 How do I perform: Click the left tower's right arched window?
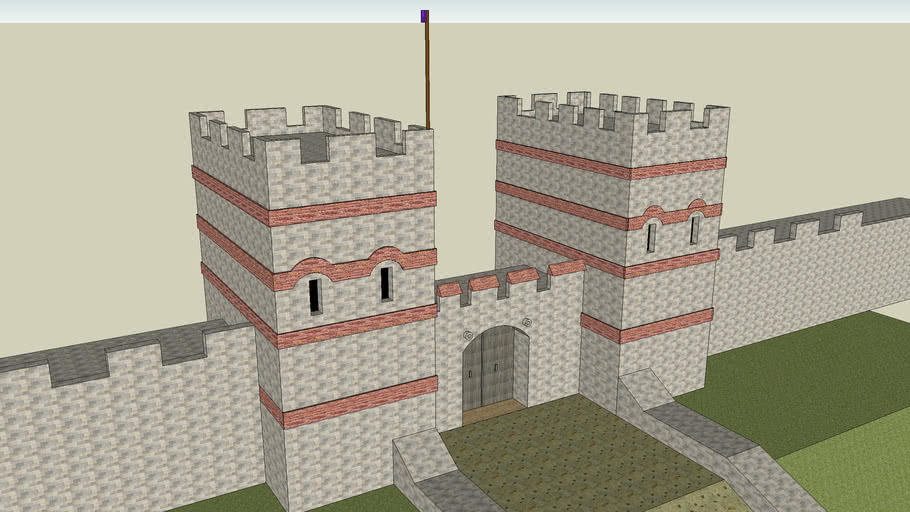tap(386, 283)
